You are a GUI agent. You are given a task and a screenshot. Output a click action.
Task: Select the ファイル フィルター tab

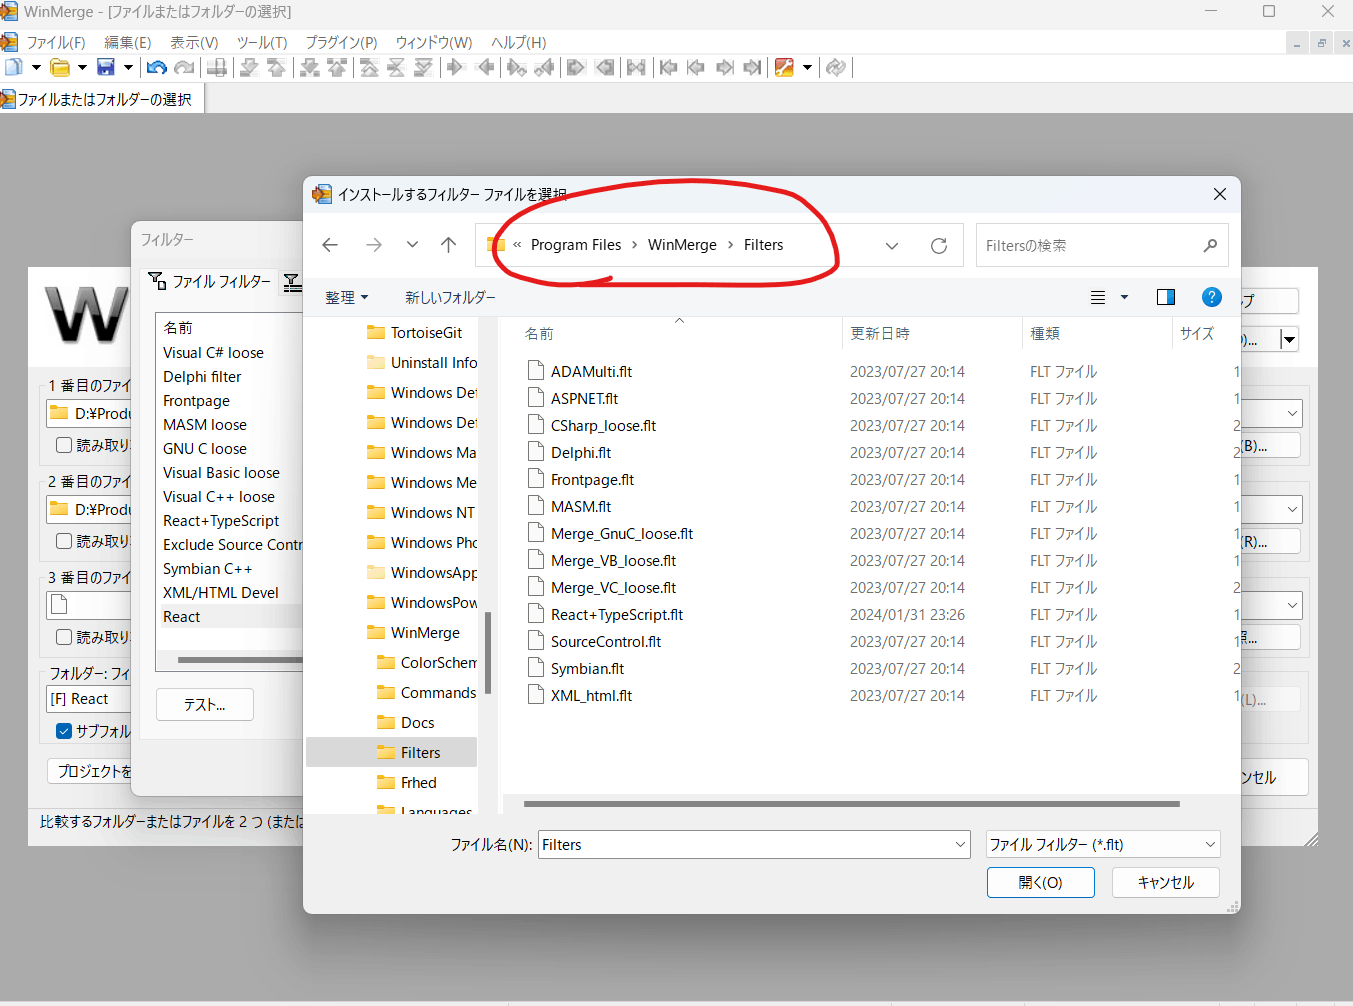210,282
